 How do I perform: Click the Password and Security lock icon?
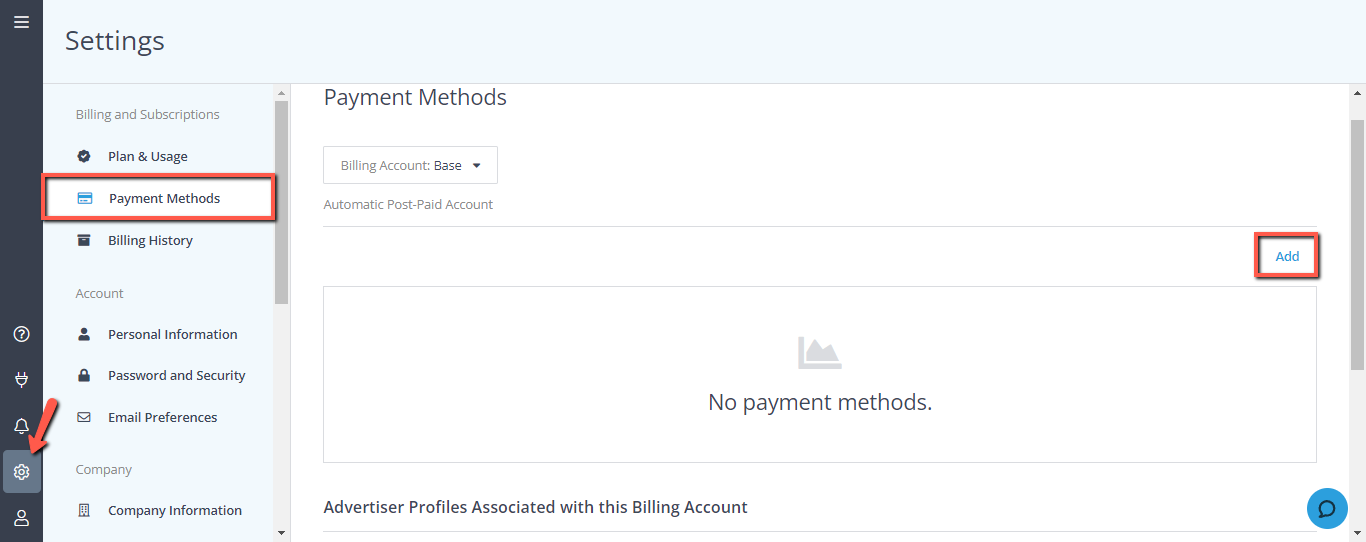(x=84, y=375)
